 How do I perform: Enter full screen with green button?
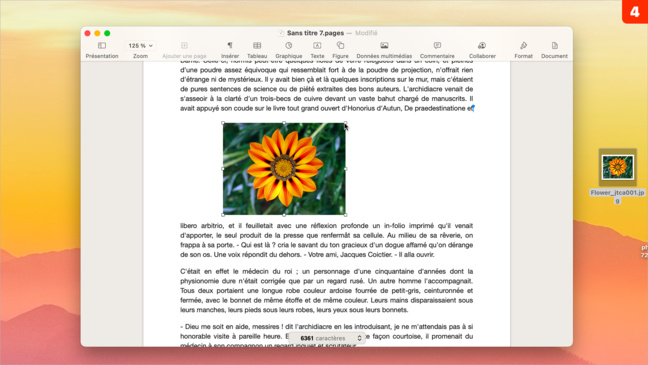(107, 33)
